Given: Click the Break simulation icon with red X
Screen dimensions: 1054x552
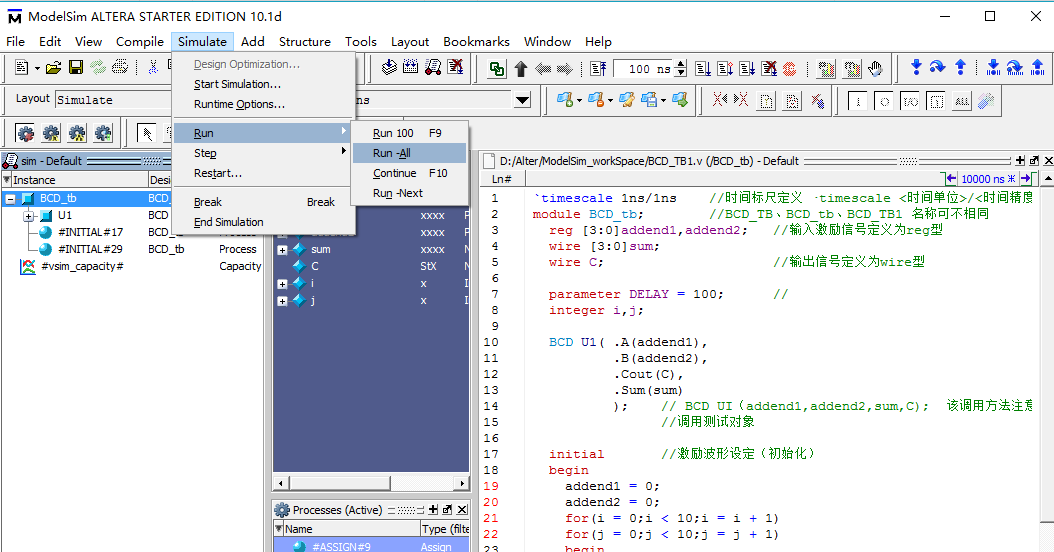Looking at the screenshot, I should pos(769,69).
